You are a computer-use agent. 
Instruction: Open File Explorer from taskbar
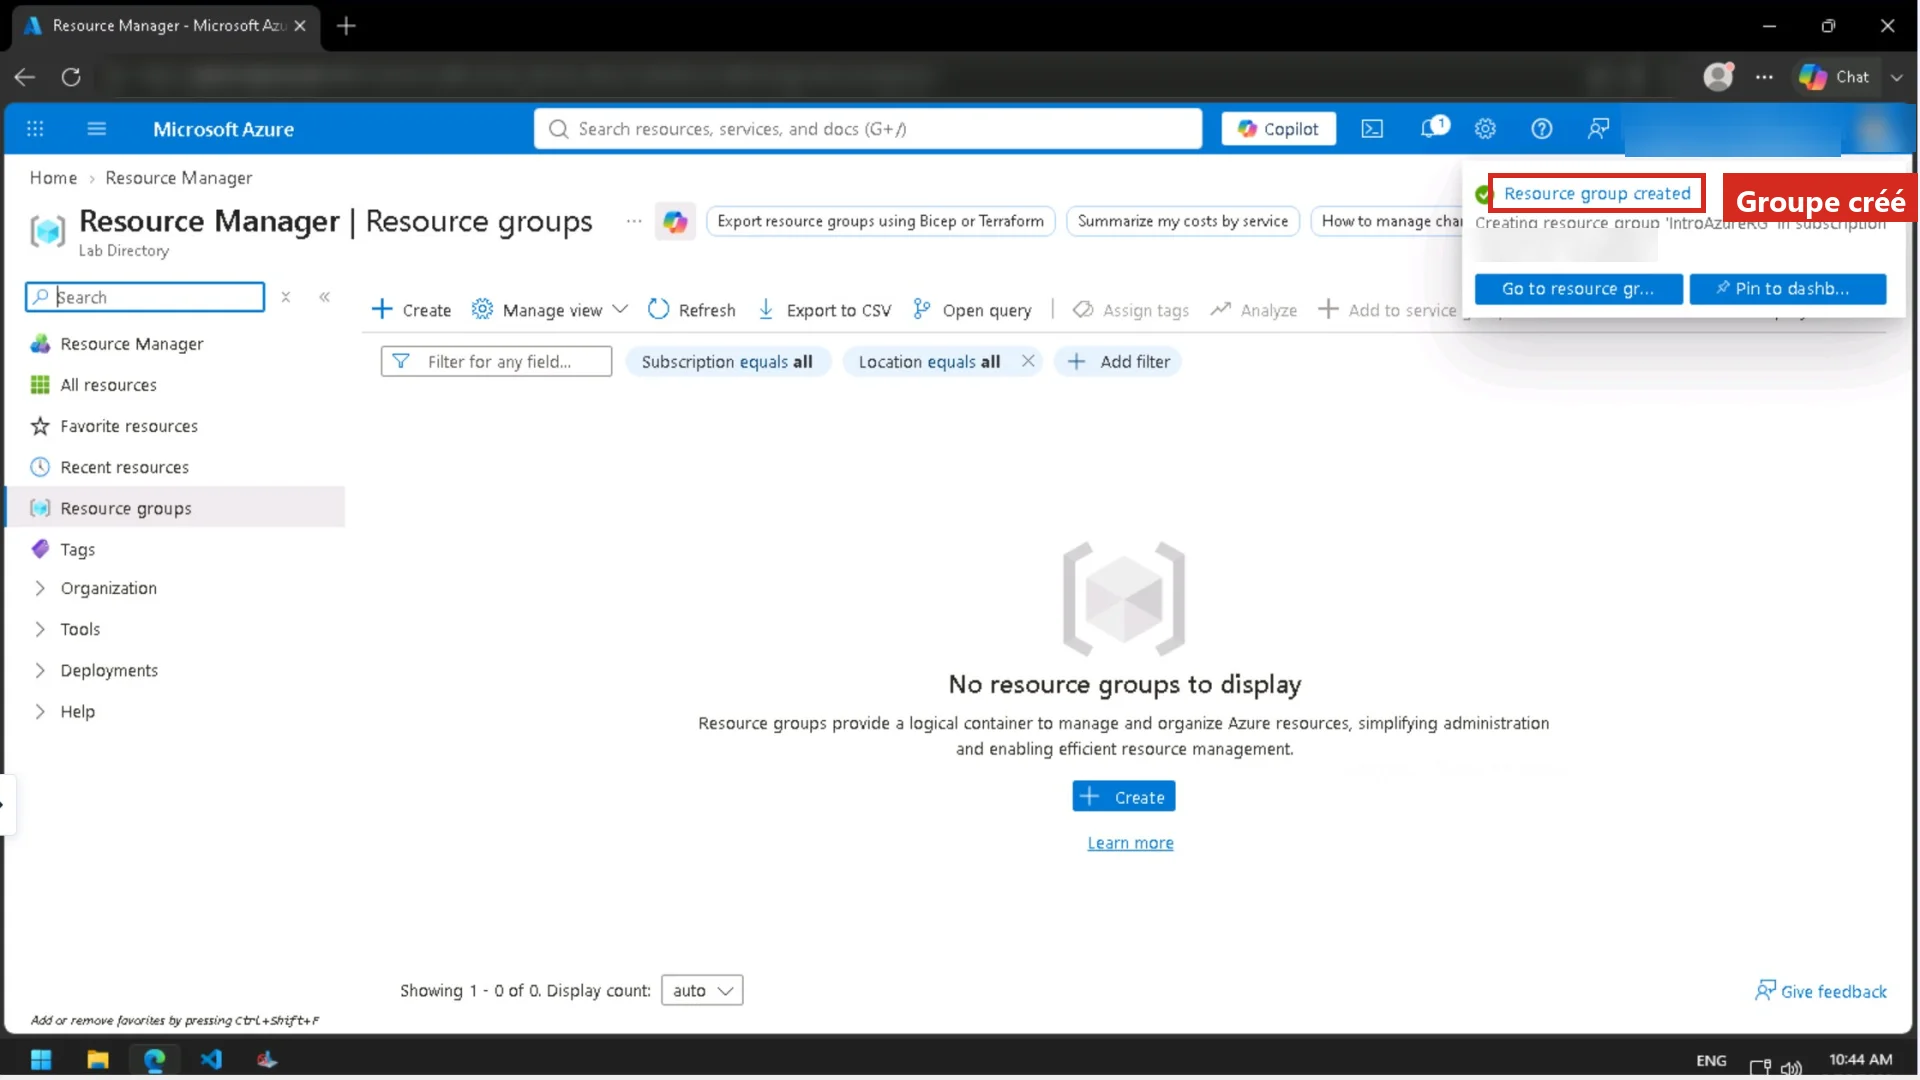pos(97,1060)
